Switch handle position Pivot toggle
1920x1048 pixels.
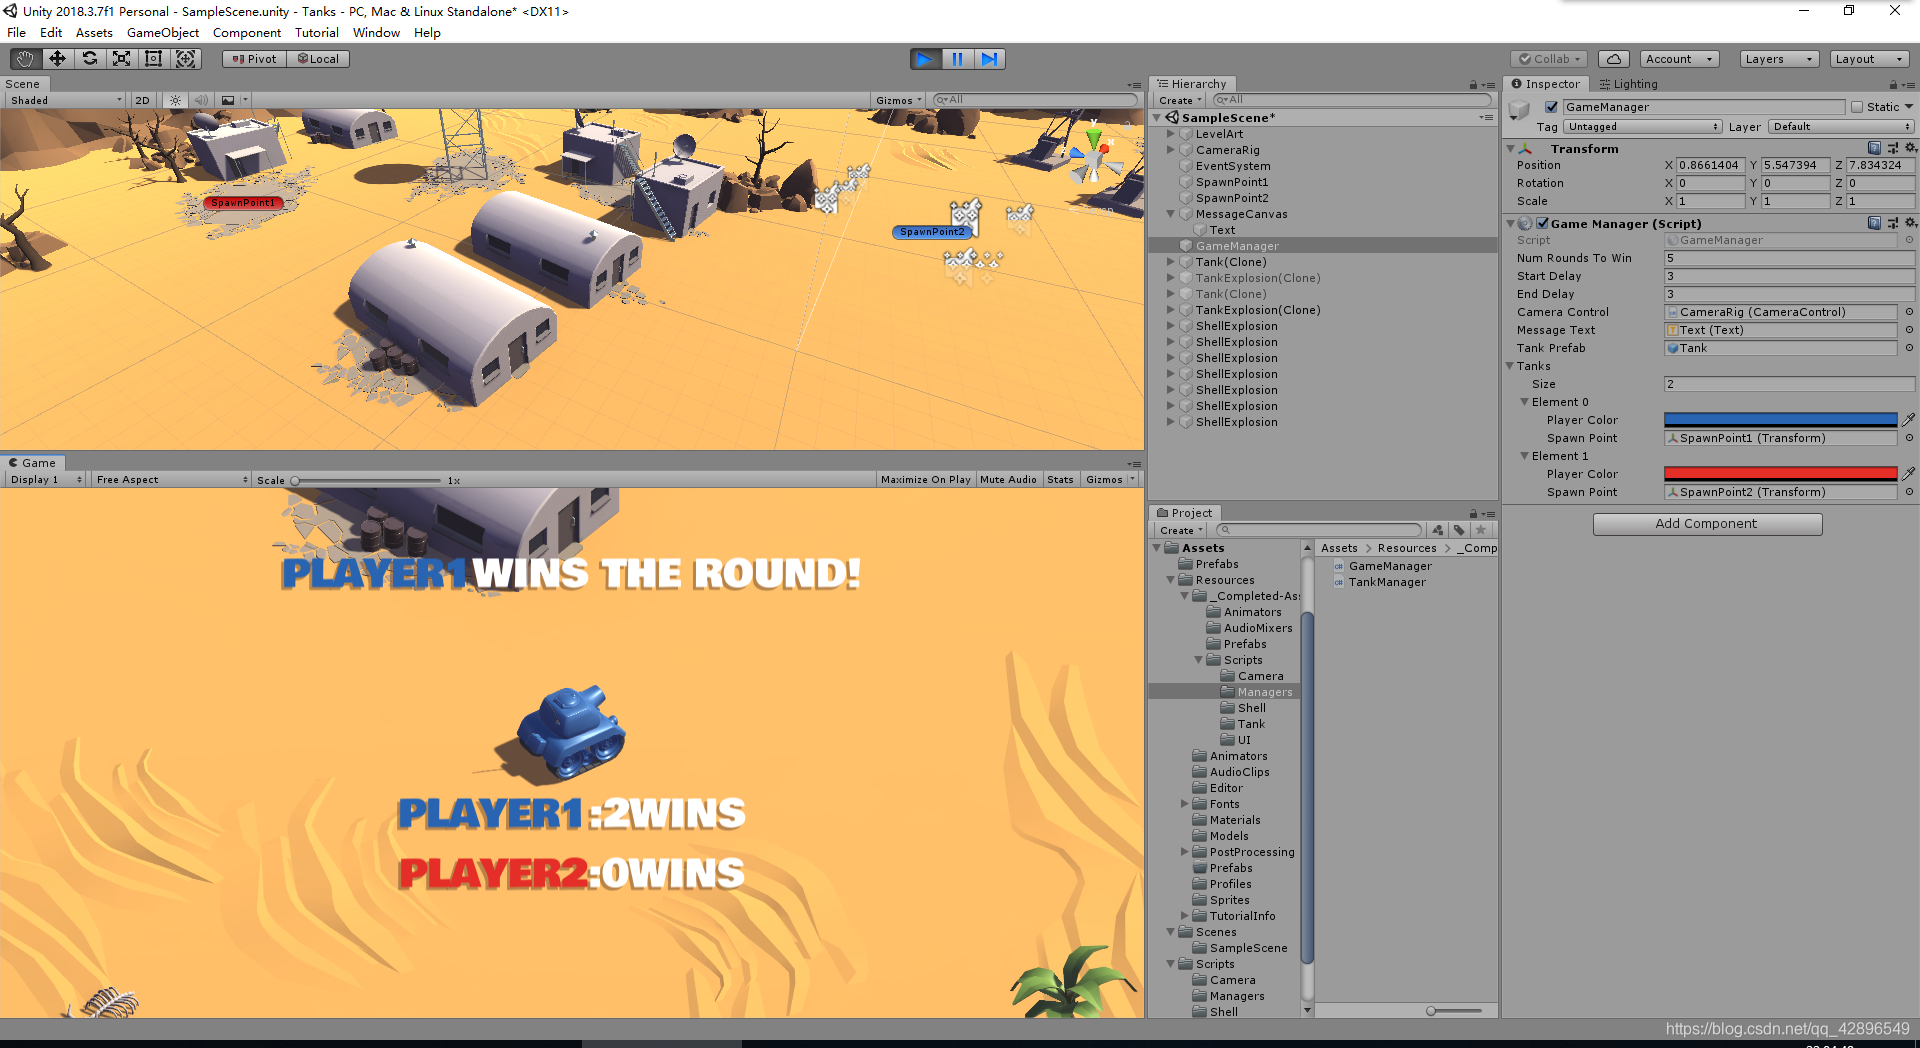(254, 59)
